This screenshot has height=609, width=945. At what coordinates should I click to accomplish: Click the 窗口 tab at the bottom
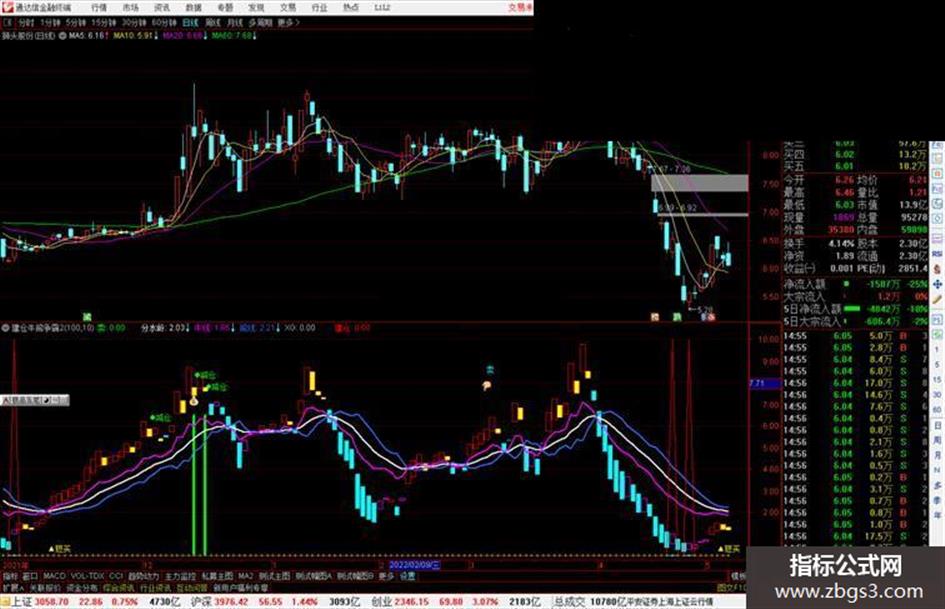30,576
